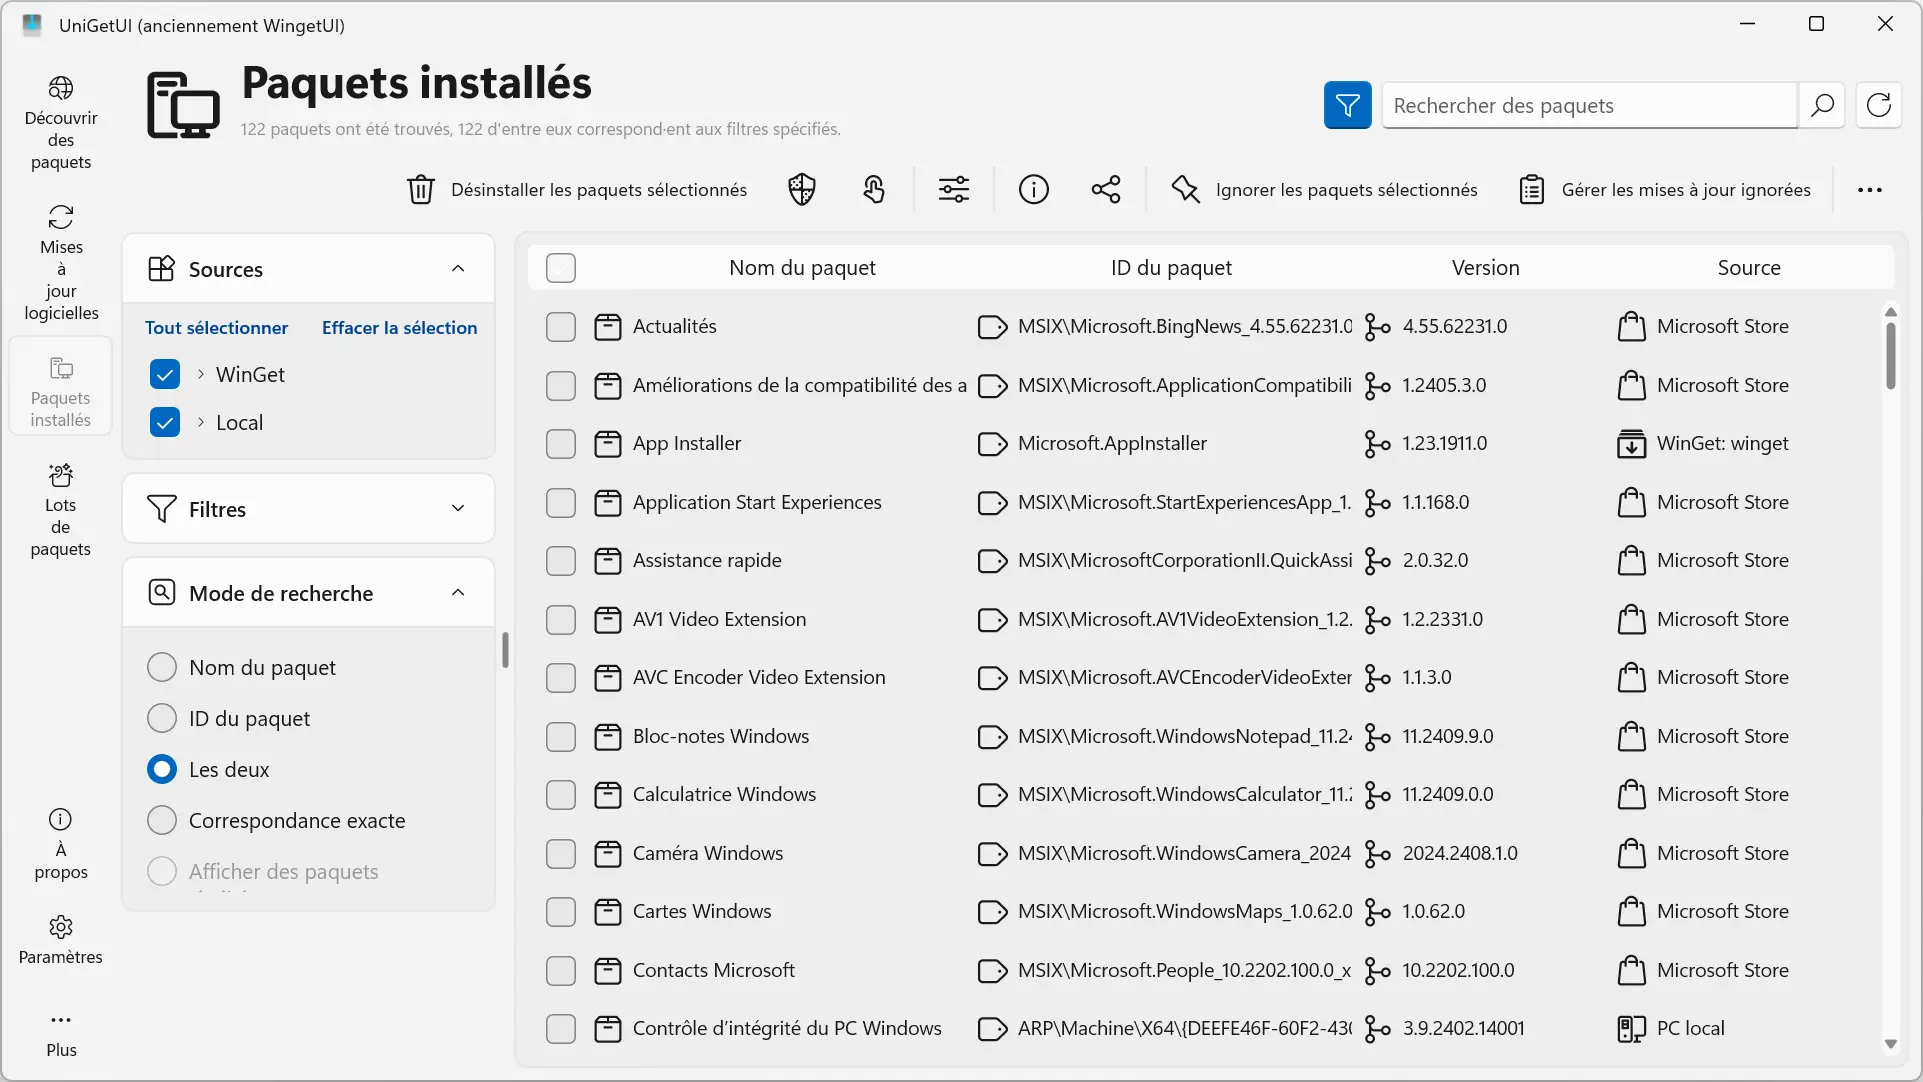The image size is (1923, 1082).
Task: Click the interactive uninstall hand icon
Action: point(874,189)
